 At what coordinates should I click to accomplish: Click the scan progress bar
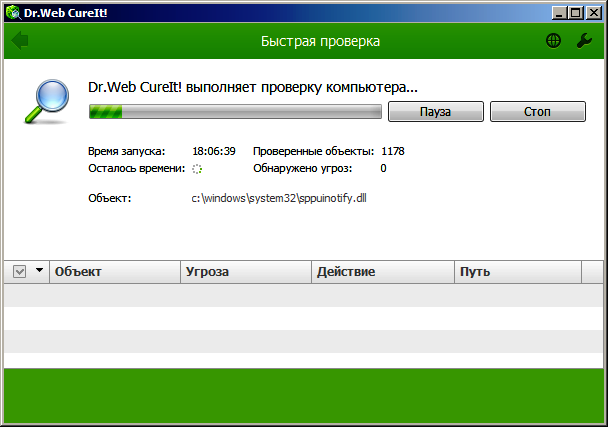point(235,112)
